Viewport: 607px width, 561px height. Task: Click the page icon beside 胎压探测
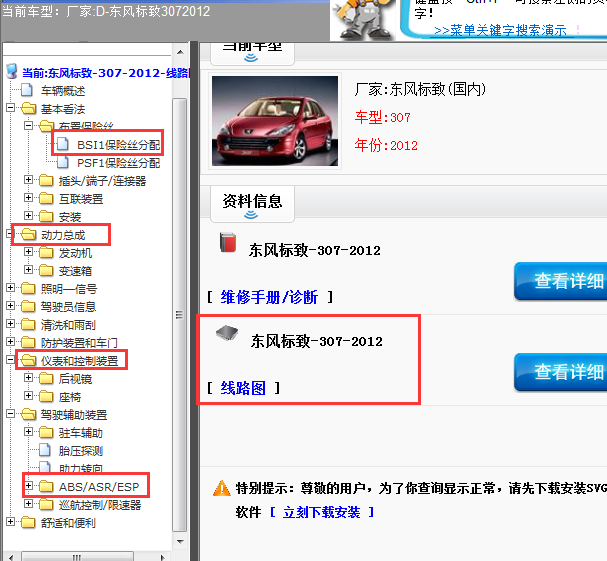pos(45,450)
